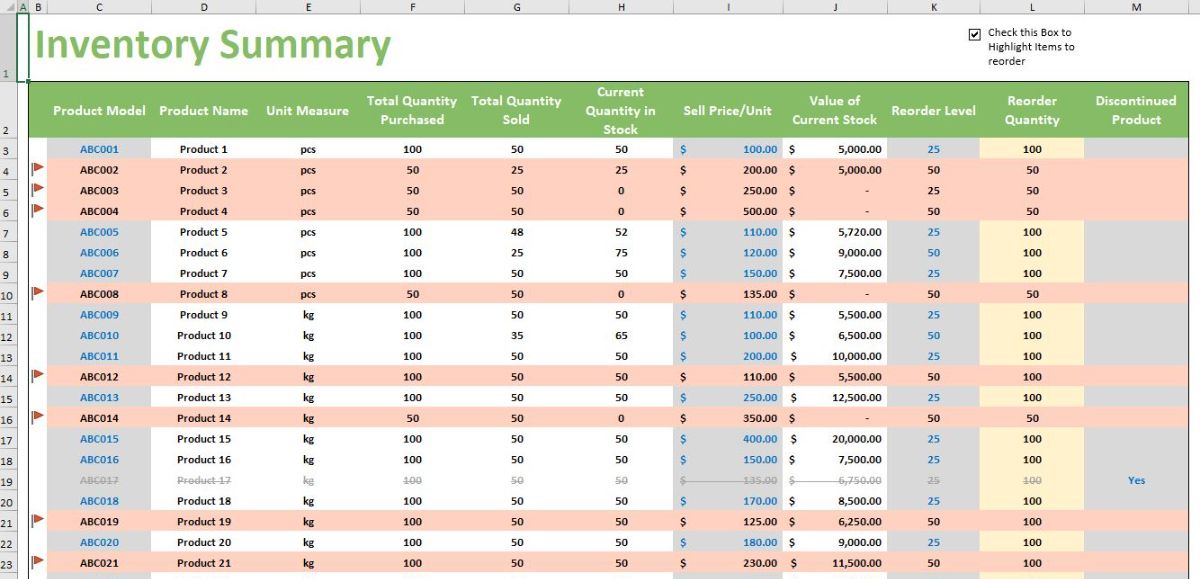Select the Inventory Summary title
This screenshot has height=579, width=1200.
tap(212, 45)
